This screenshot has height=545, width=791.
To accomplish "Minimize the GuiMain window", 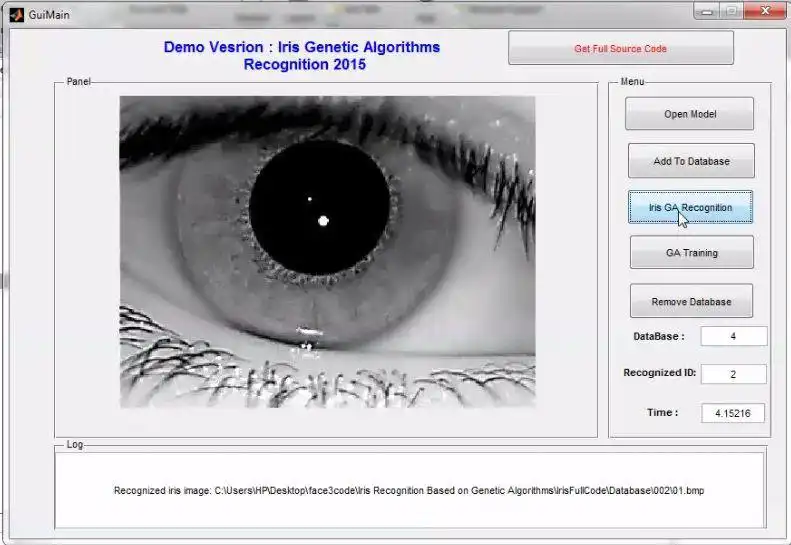I will coord(707,11).
